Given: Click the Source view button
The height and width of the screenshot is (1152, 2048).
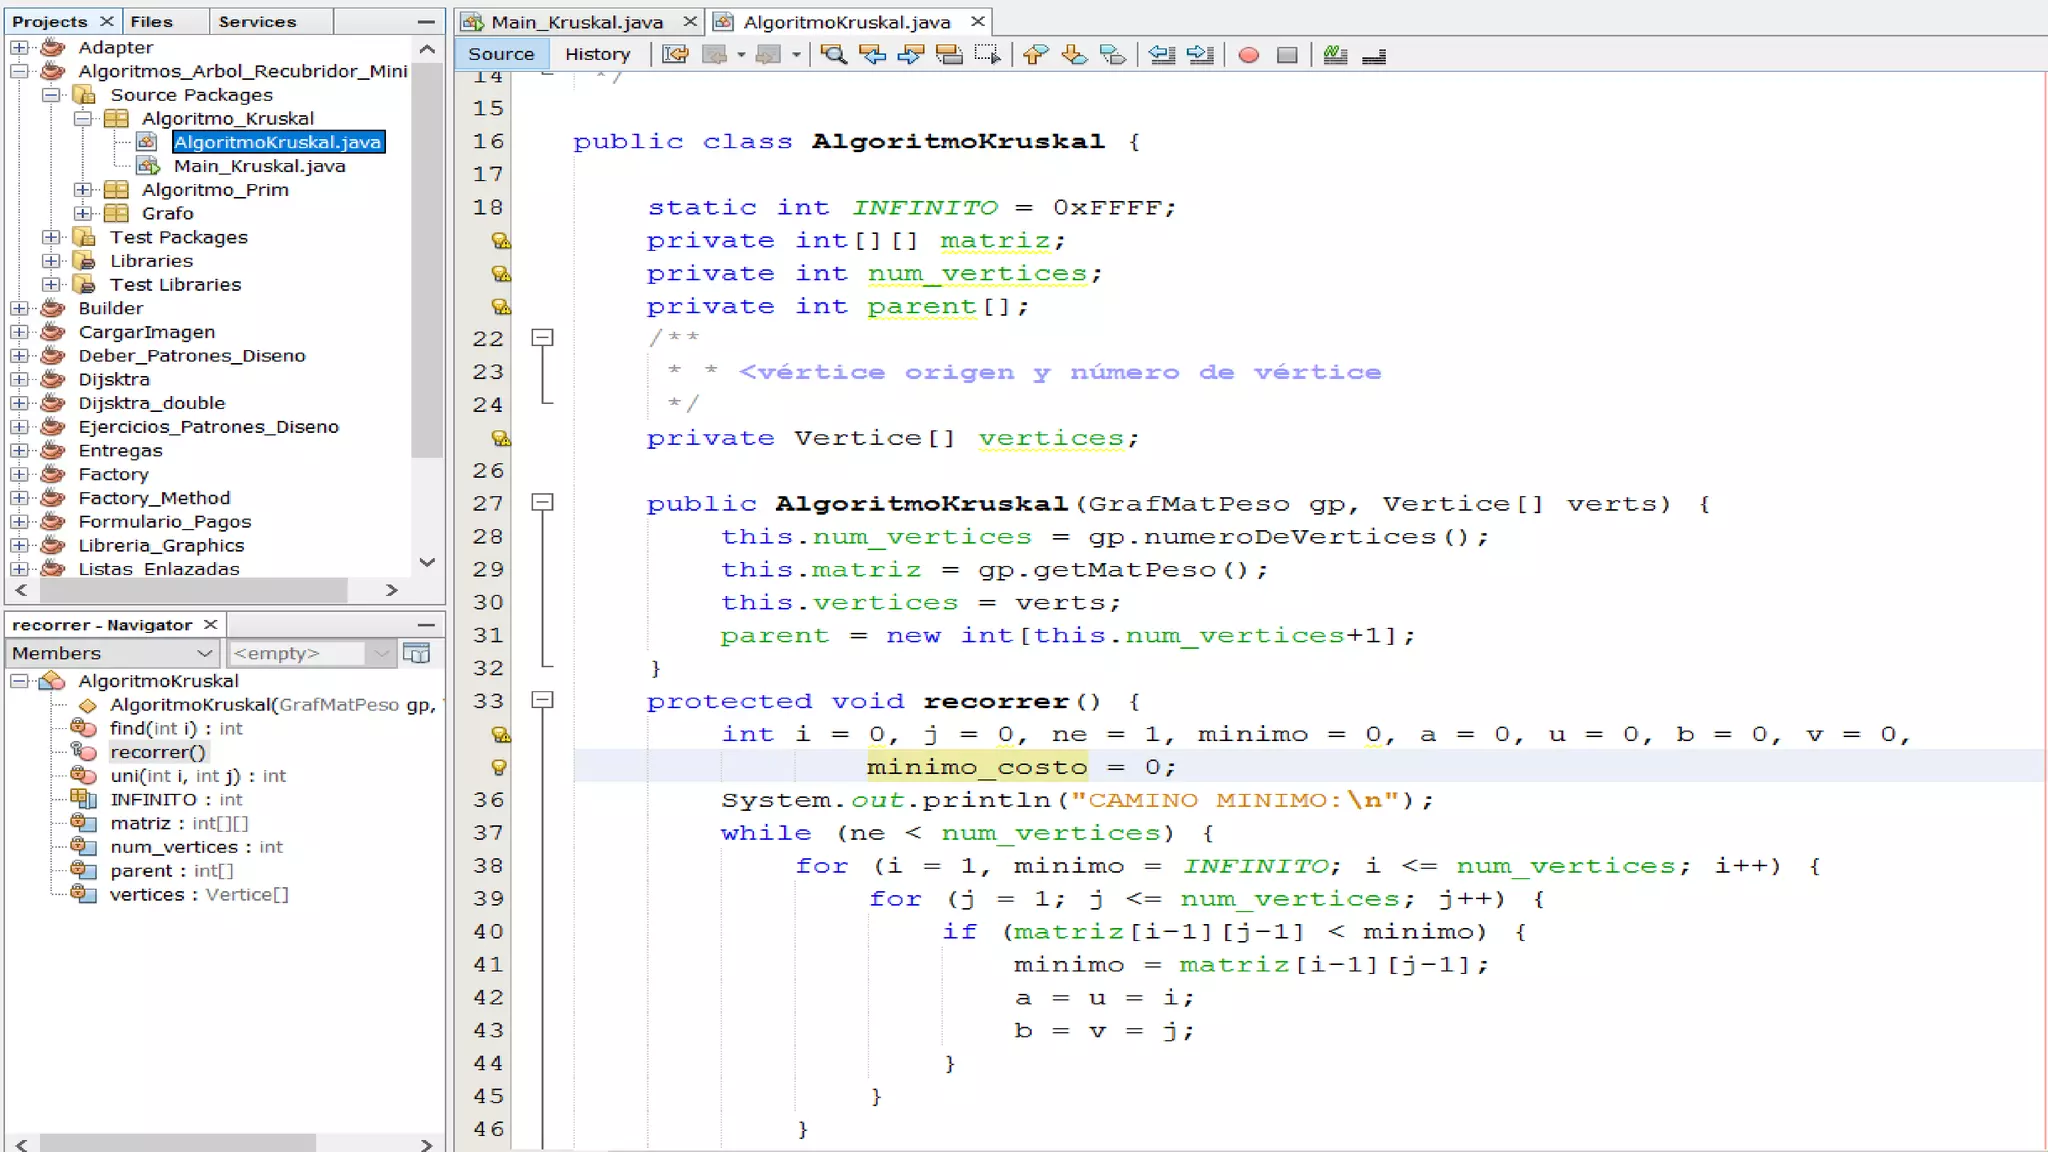Looking at the screenshot, I should (501, 54).
